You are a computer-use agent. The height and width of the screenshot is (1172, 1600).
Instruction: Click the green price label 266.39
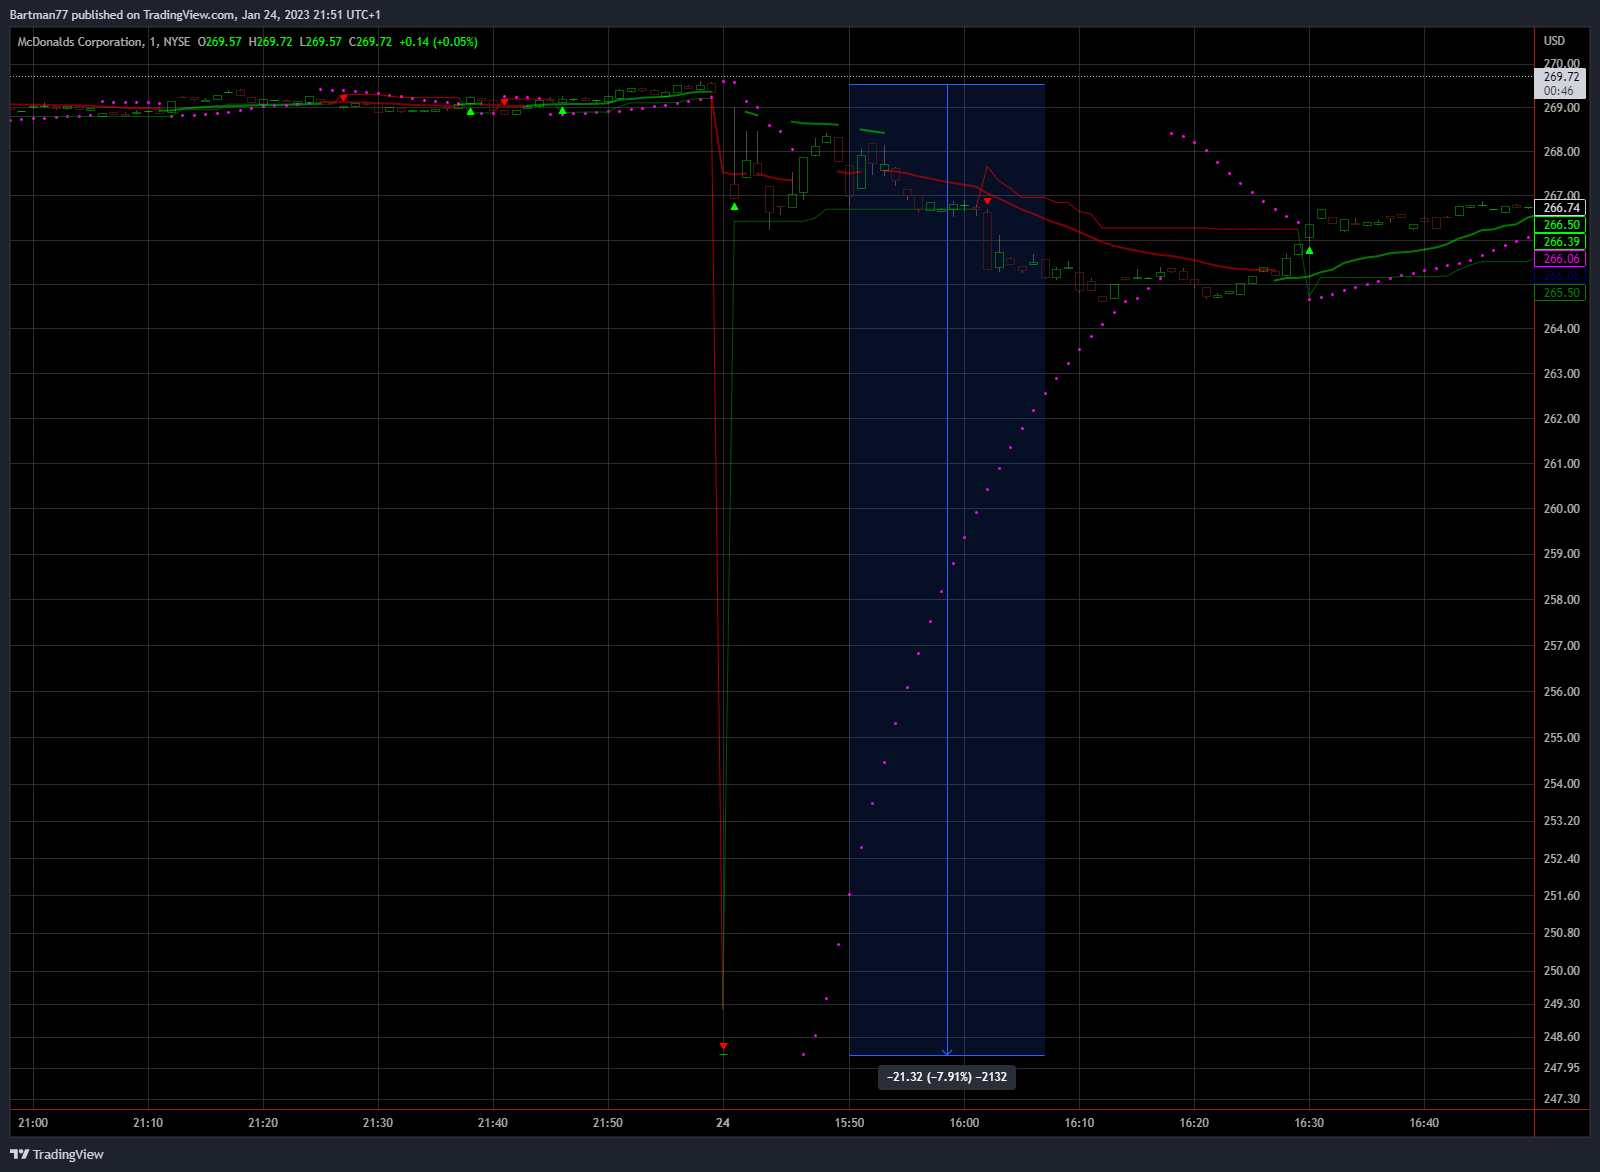point(1561,242)
